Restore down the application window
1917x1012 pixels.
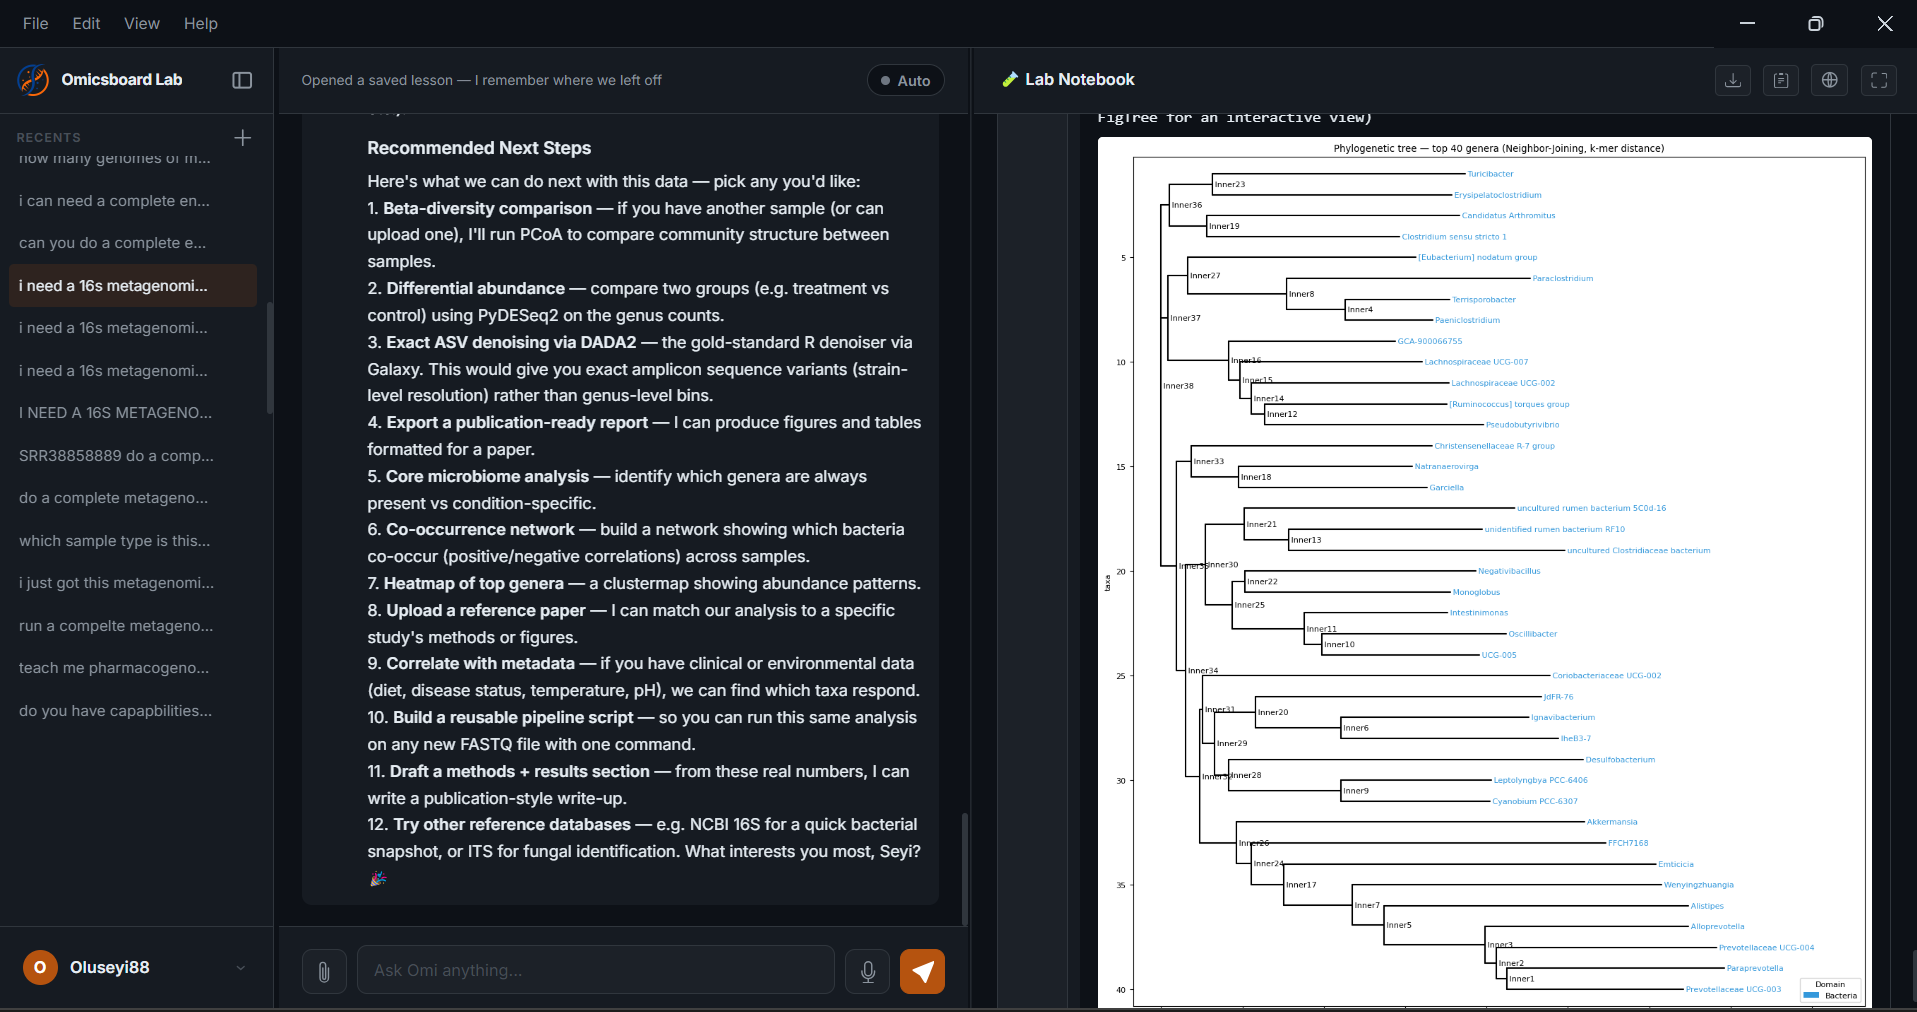1816,23
